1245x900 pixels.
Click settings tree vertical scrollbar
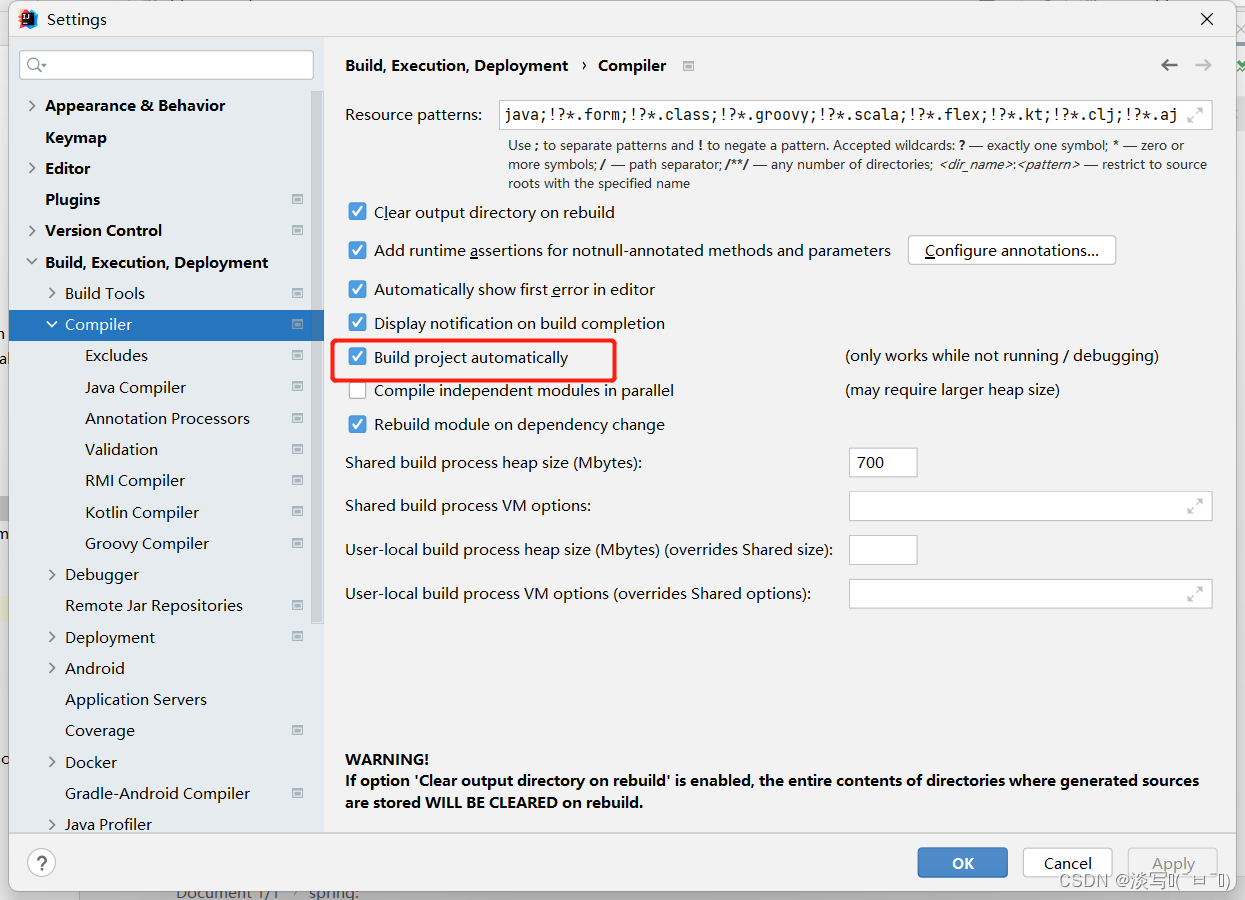[317, 357]
